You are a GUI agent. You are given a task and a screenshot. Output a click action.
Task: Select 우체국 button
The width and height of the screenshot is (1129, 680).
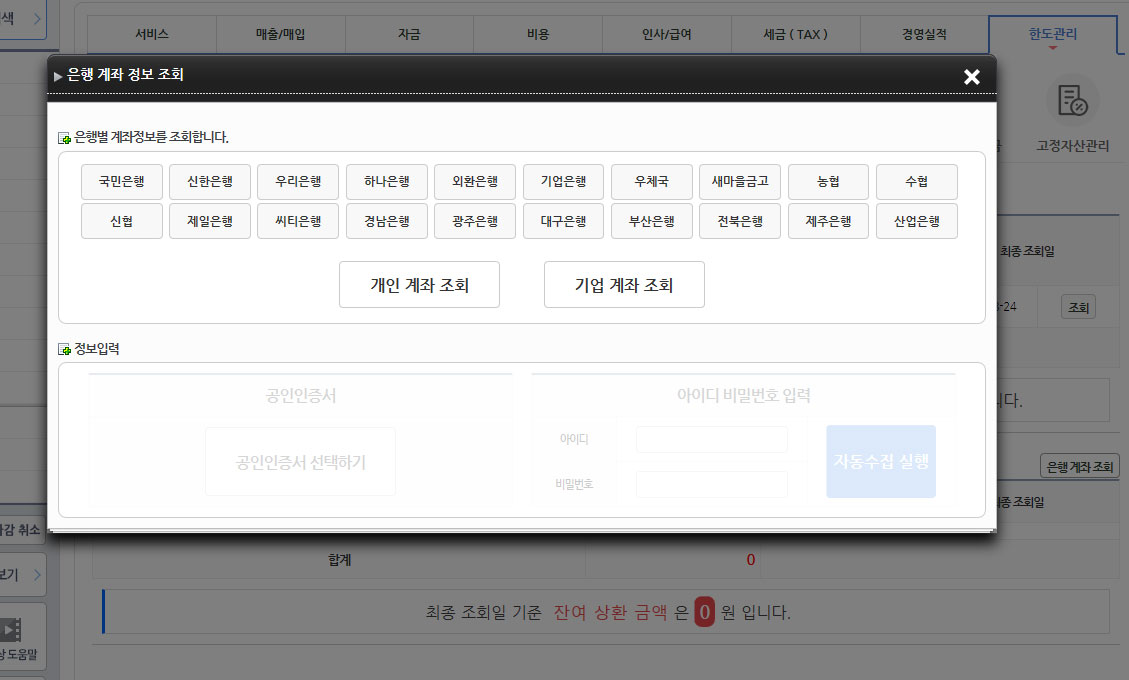tap(652, 182)
